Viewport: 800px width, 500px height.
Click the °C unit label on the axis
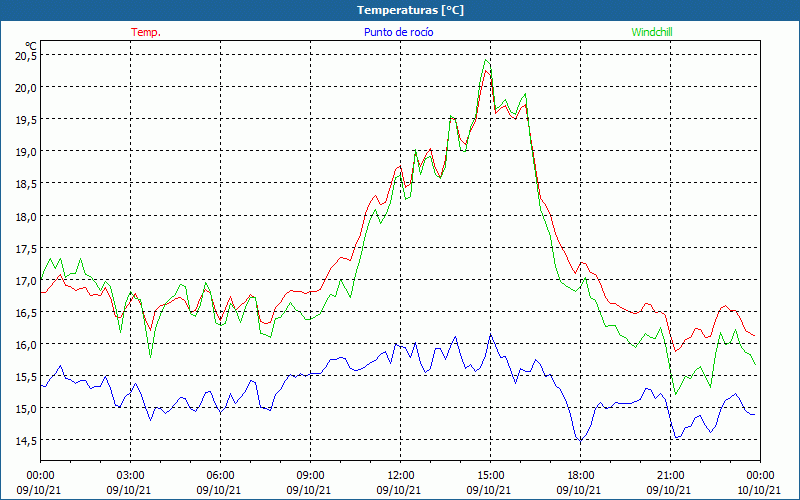tap(31, 46)
